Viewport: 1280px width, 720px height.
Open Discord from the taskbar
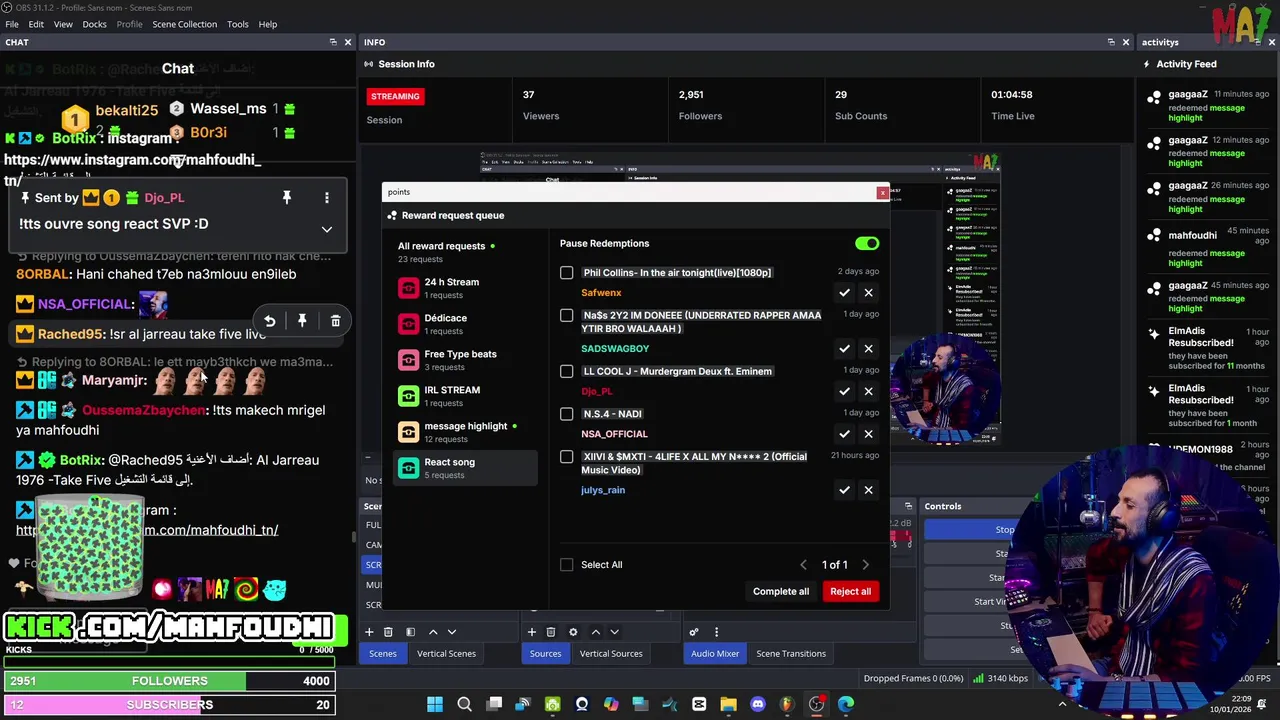pos(757,705)
